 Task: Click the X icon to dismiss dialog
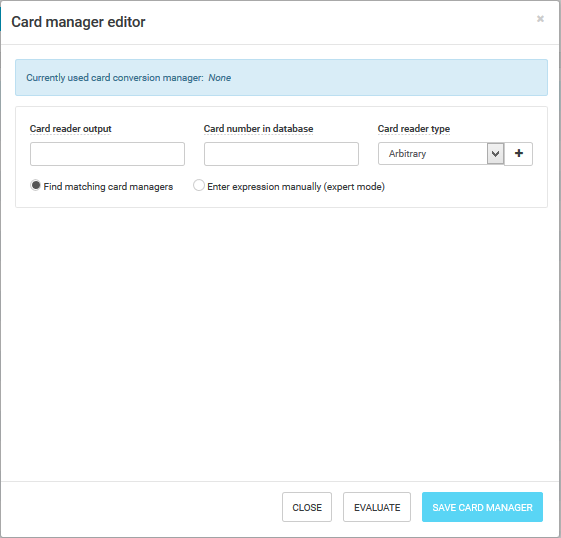(540, 19)
